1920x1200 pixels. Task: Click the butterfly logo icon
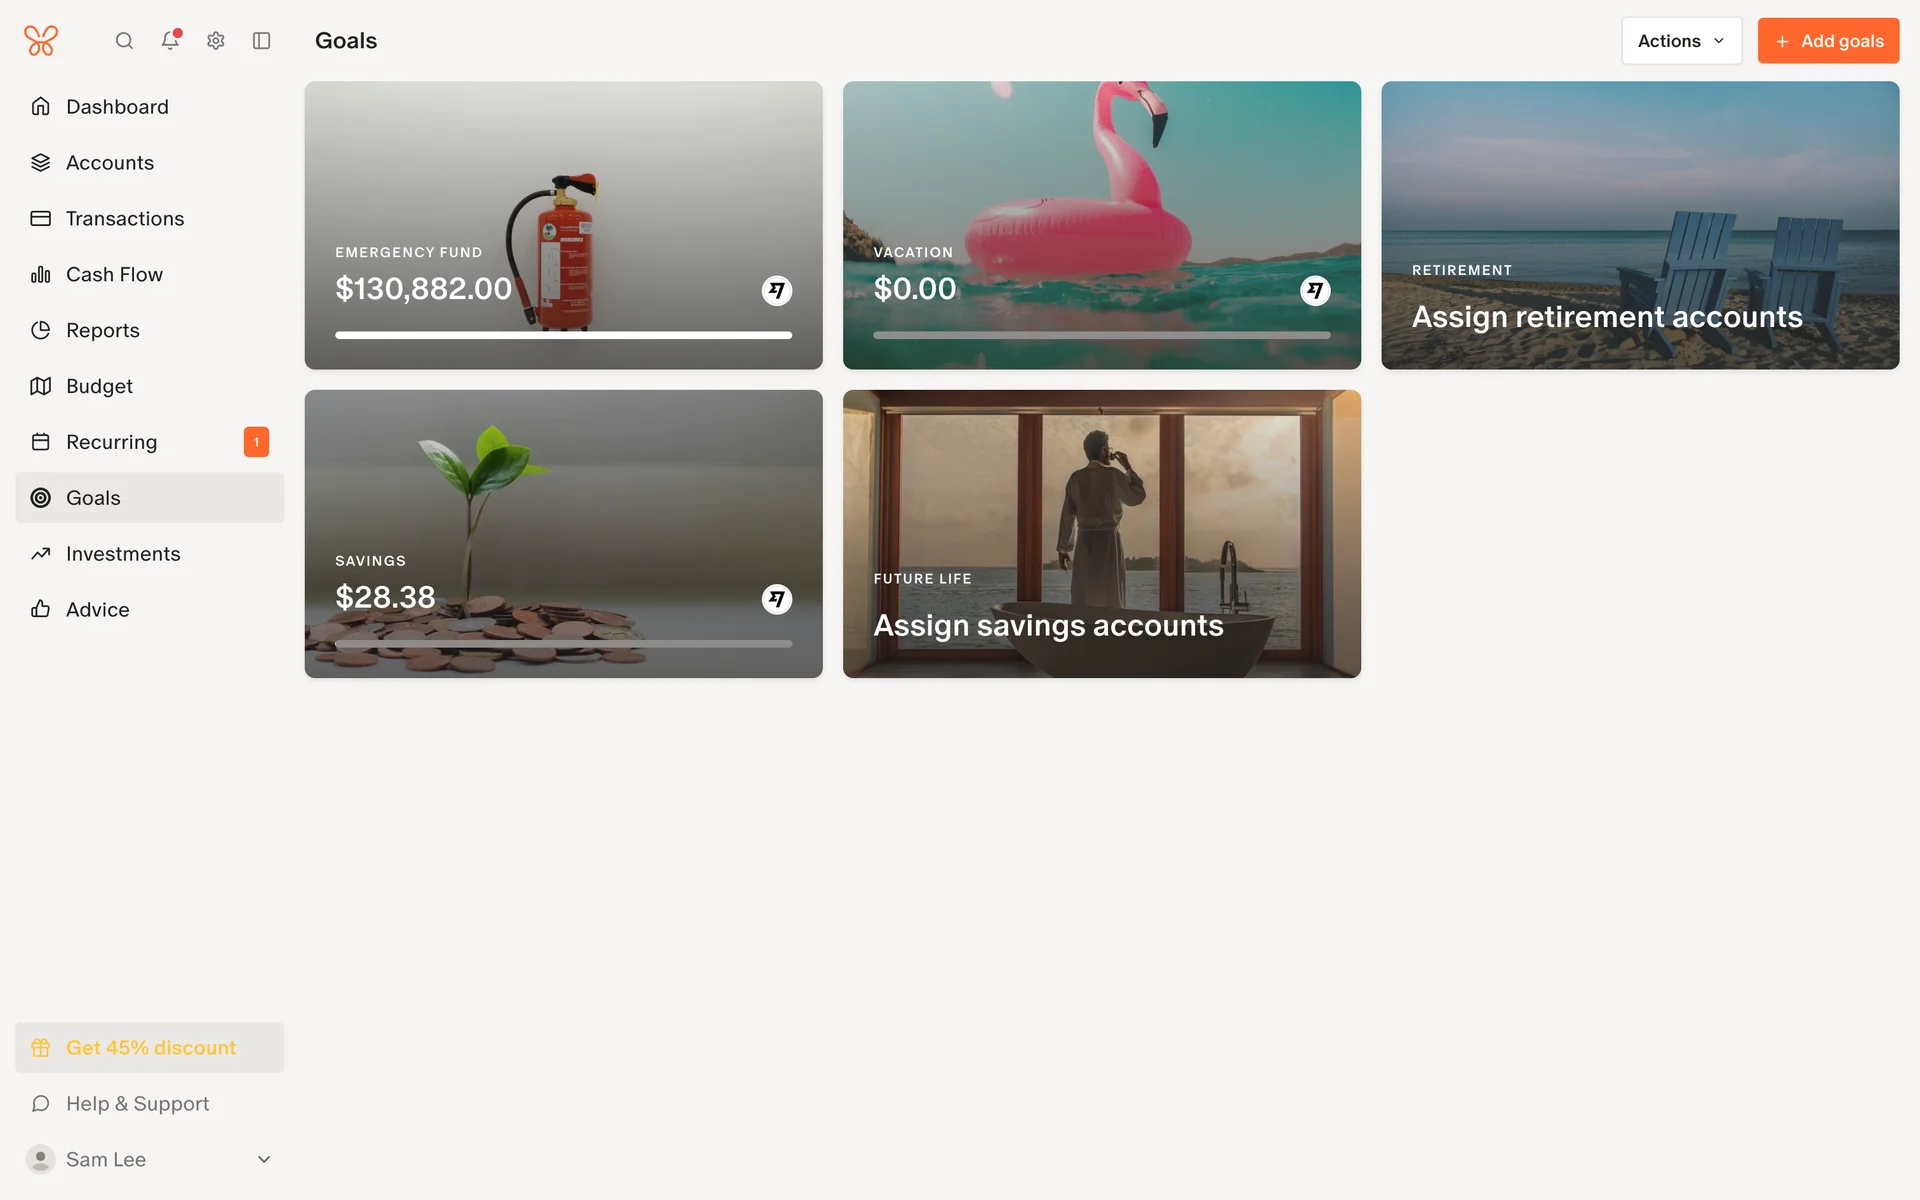[41, 41]
